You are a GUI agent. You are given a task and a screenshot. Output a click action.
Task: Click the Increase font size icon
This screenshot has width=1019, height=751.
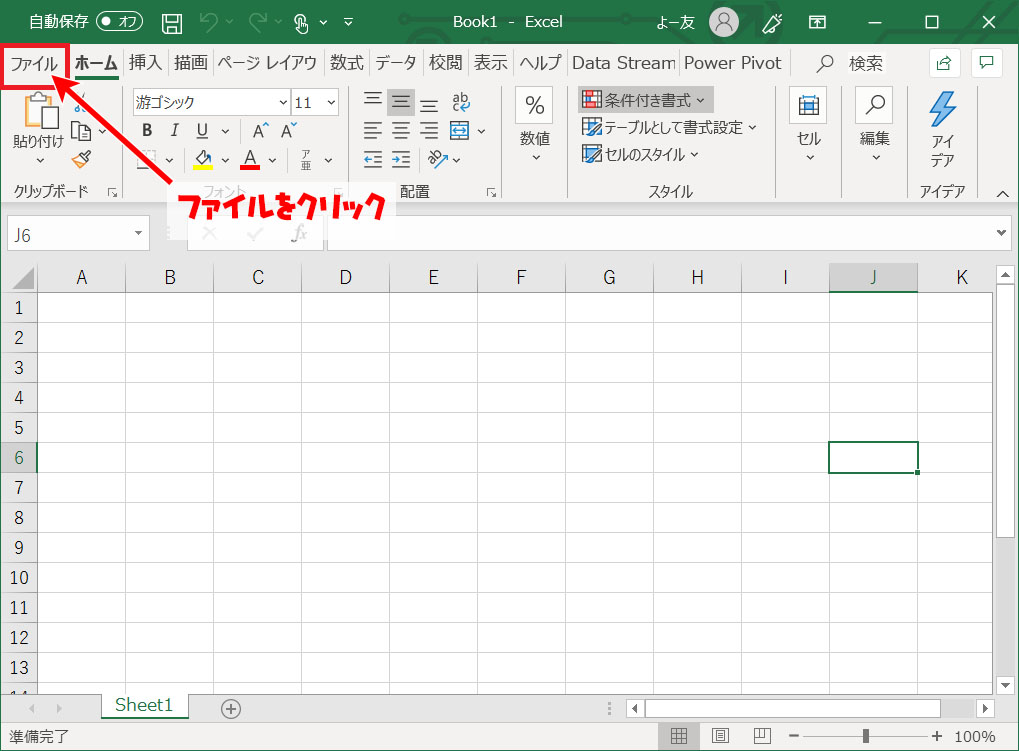[x=260, y=131]
